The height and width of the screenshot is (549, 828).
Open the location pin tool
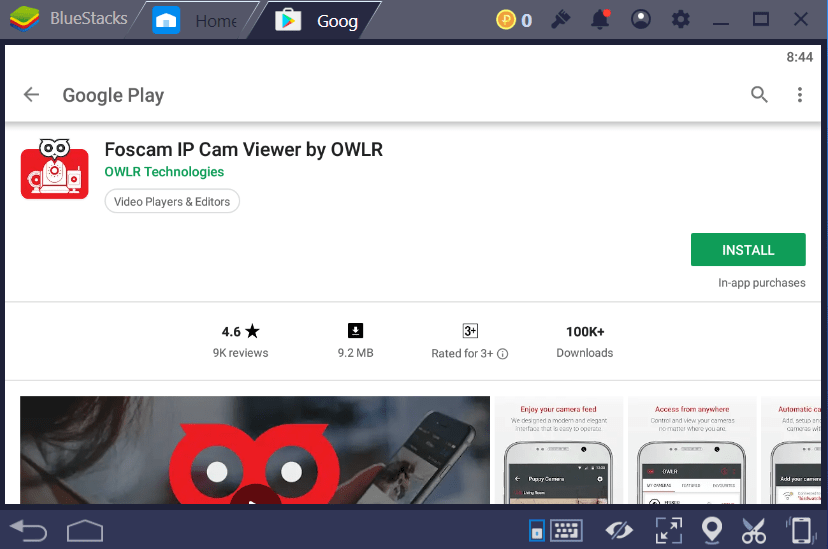tap(712, 530)
